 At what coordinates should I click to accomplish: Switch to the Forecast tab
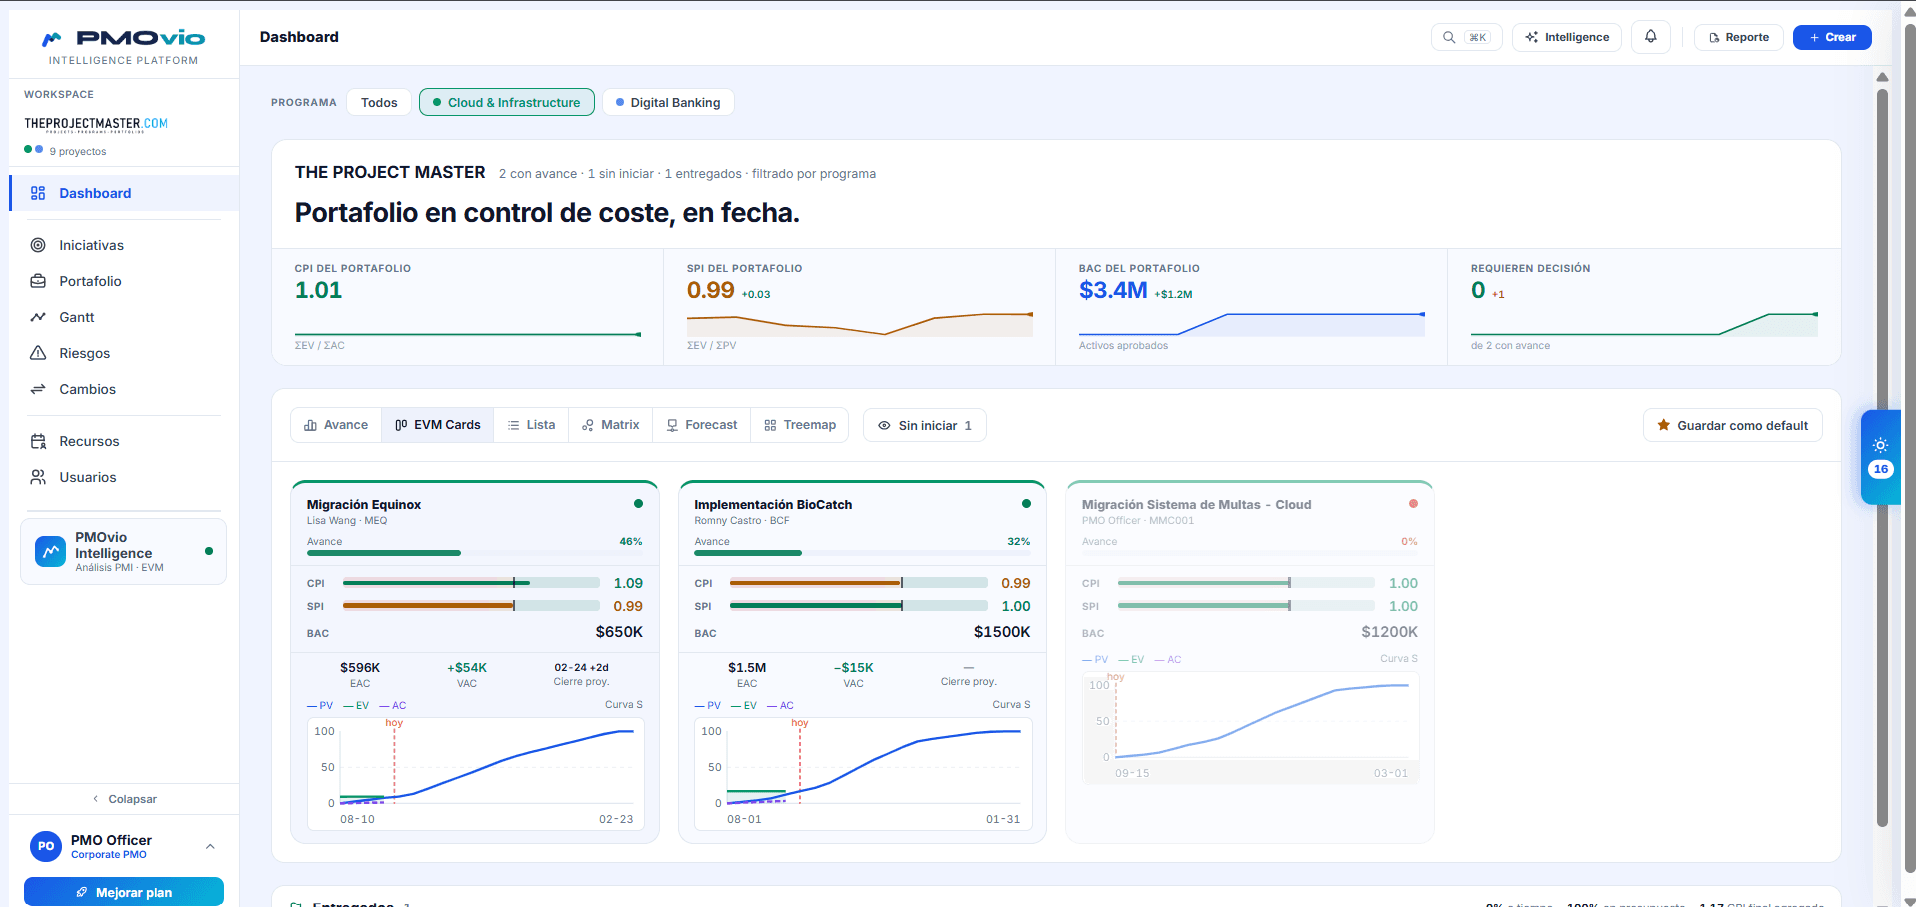pyautogui.click(x=702, y=425)
